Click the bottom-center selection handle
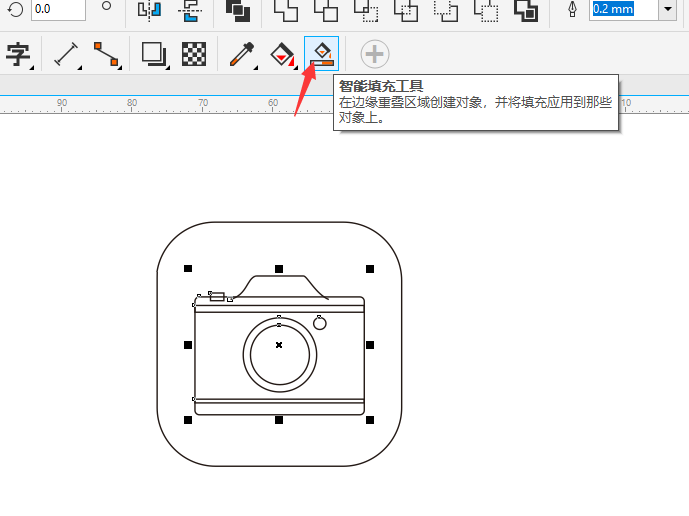Viewport: 689px width, 516px height. [x=279, y=420]
